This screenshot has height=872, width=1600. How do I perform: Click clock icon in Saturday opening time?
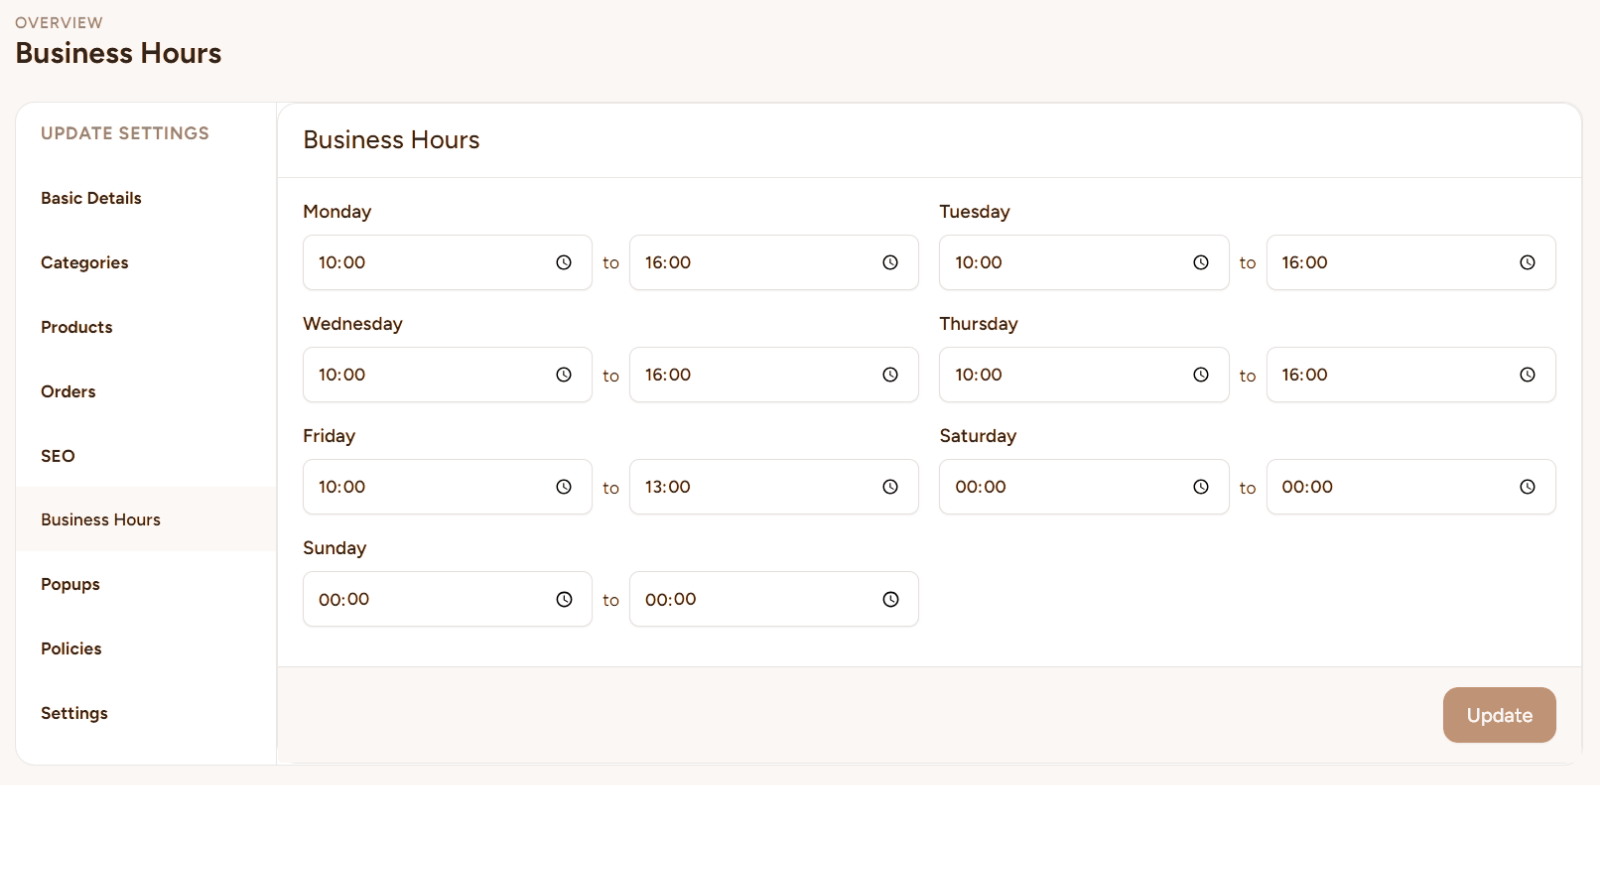[x=1200, y=487]
